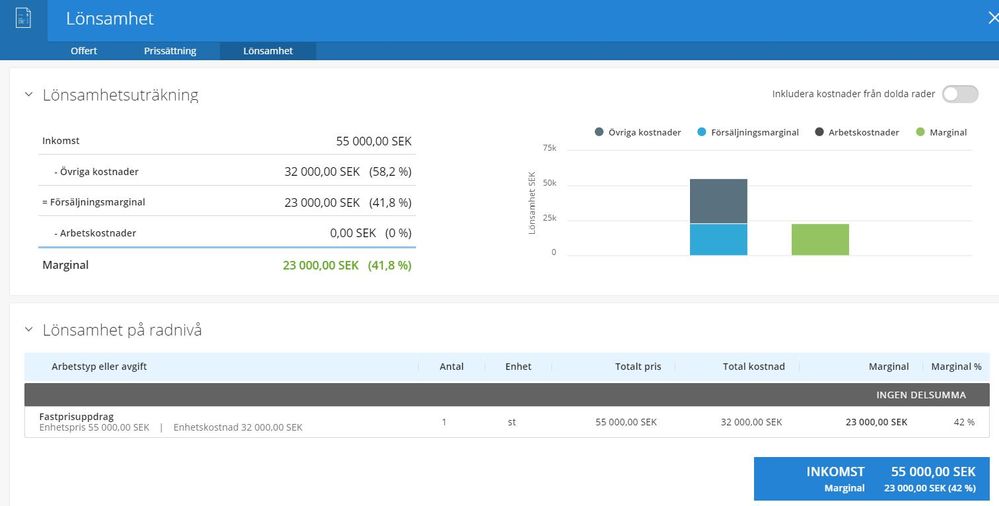Switch to the Prissättning tab

(170, 51)
